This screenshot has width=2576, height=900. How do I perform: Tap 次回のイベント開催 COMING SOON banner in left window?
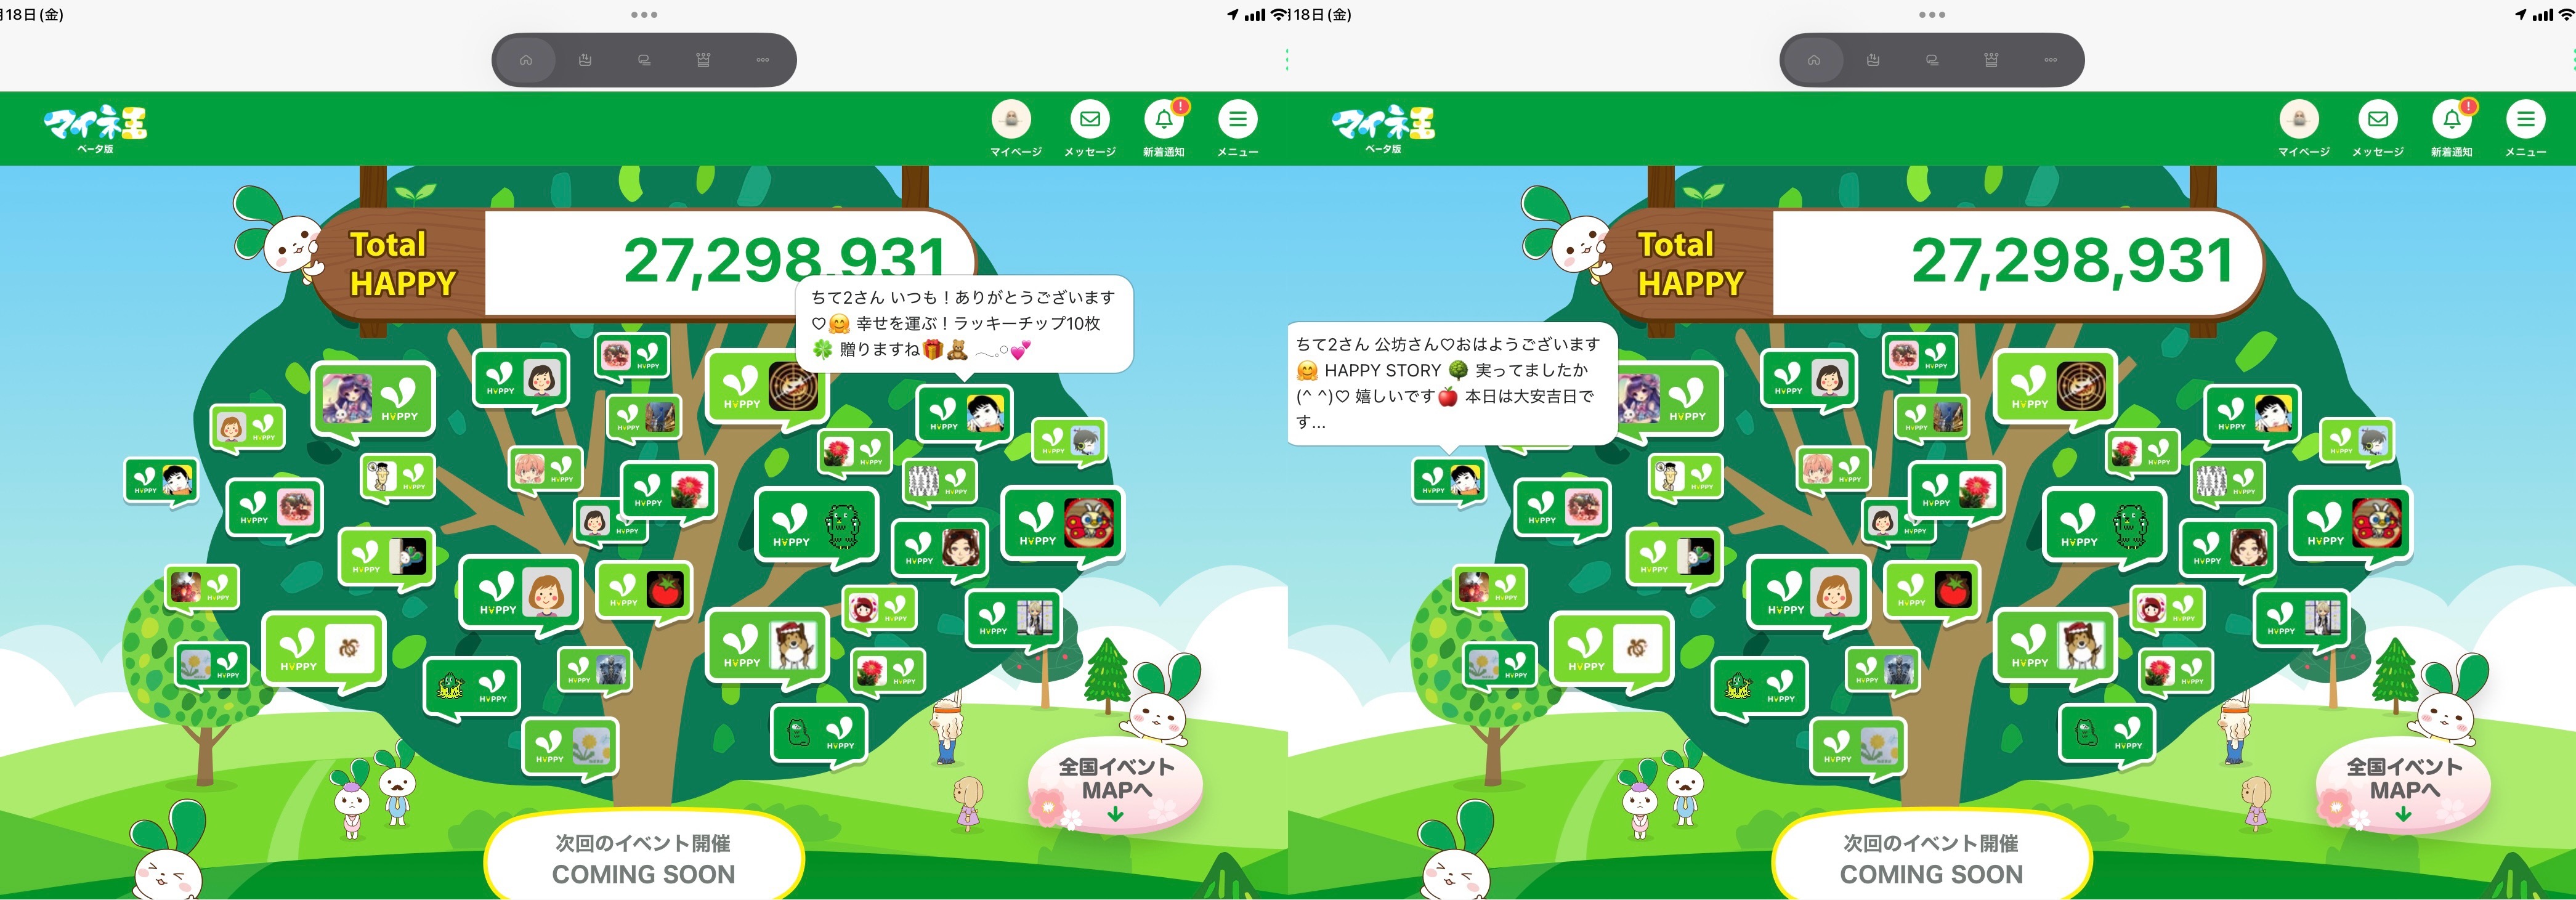[643, 858]
